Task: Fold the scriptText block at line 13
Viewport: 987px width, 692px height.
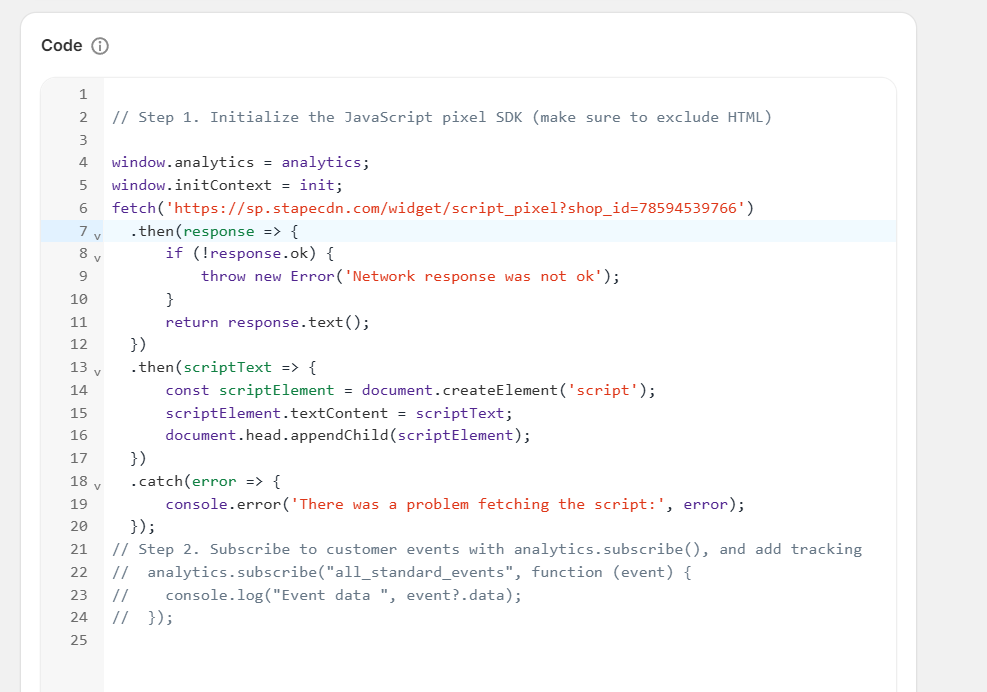Action: tap(97, 372)
